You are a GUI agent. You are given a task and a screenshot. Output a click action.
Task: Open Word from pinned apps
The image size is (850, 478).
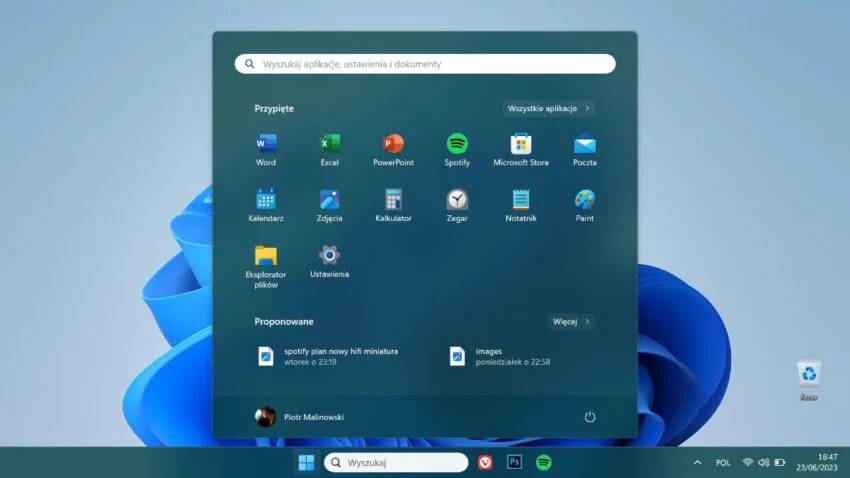pos(266,150)
